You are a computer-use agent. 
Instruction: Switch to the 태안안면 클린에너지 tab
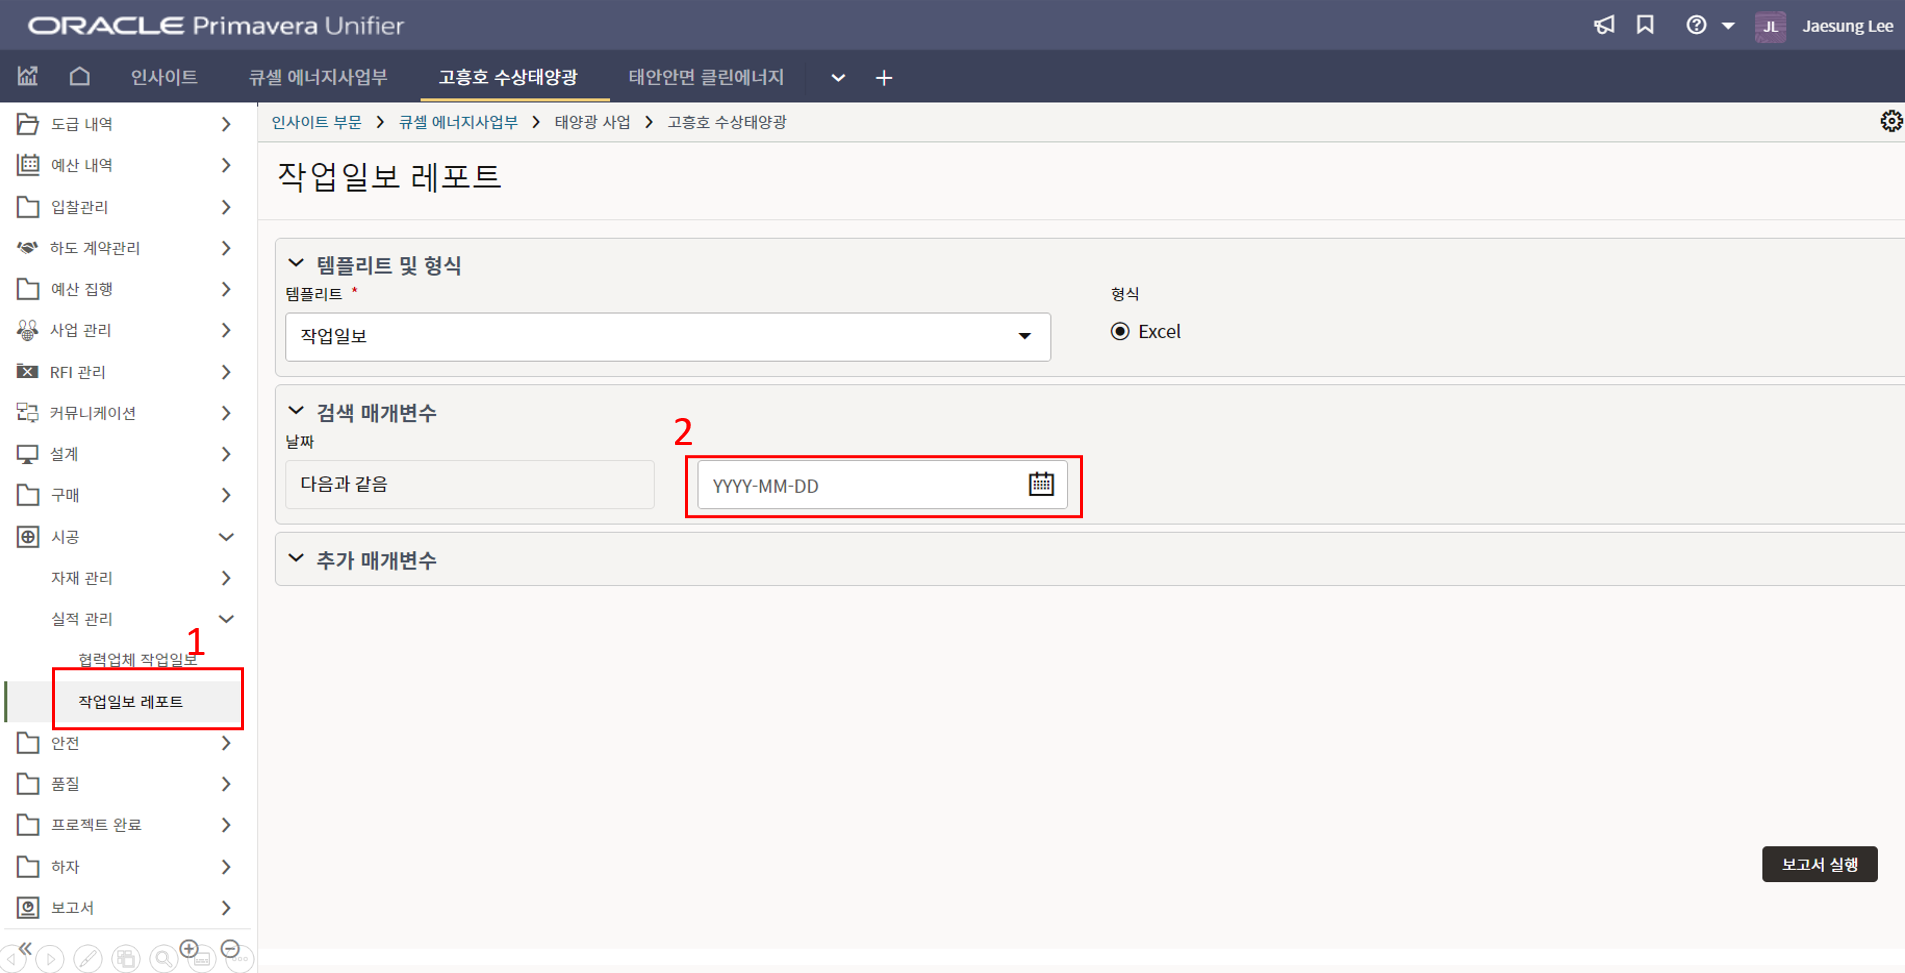706,78
